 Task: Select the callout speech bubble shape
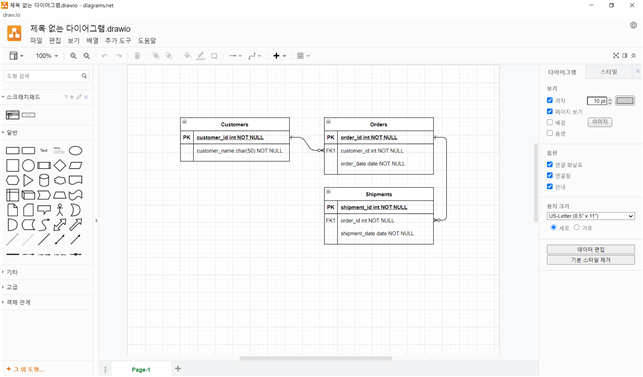point(44,210)
